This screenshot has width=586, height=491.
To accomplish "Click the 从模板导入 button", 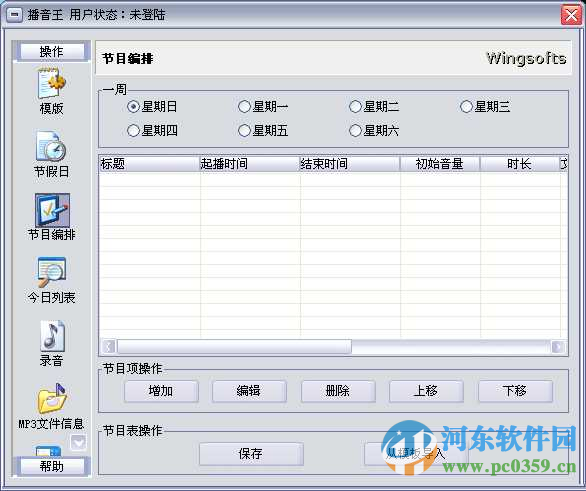I will pyautogui.click(x=416, y=454).
